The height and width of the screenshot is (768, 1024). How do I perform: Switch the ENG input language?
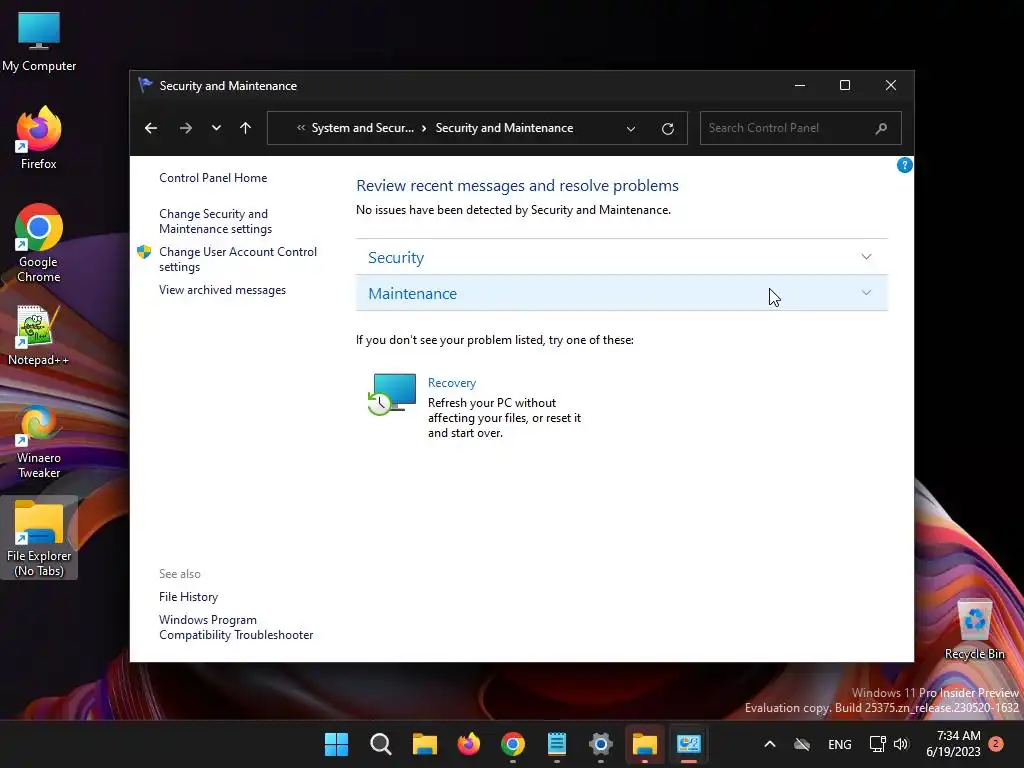point(840,744)
